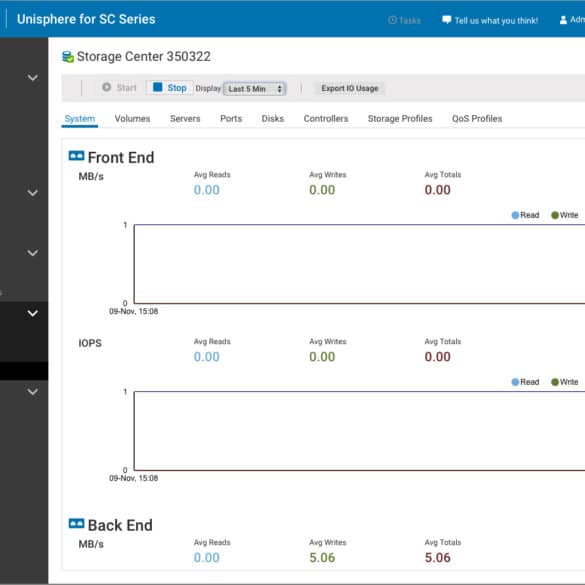Expand the sidebar chevron beside Front End MB/s chart
Screen dimensions: 585x585
33,253
